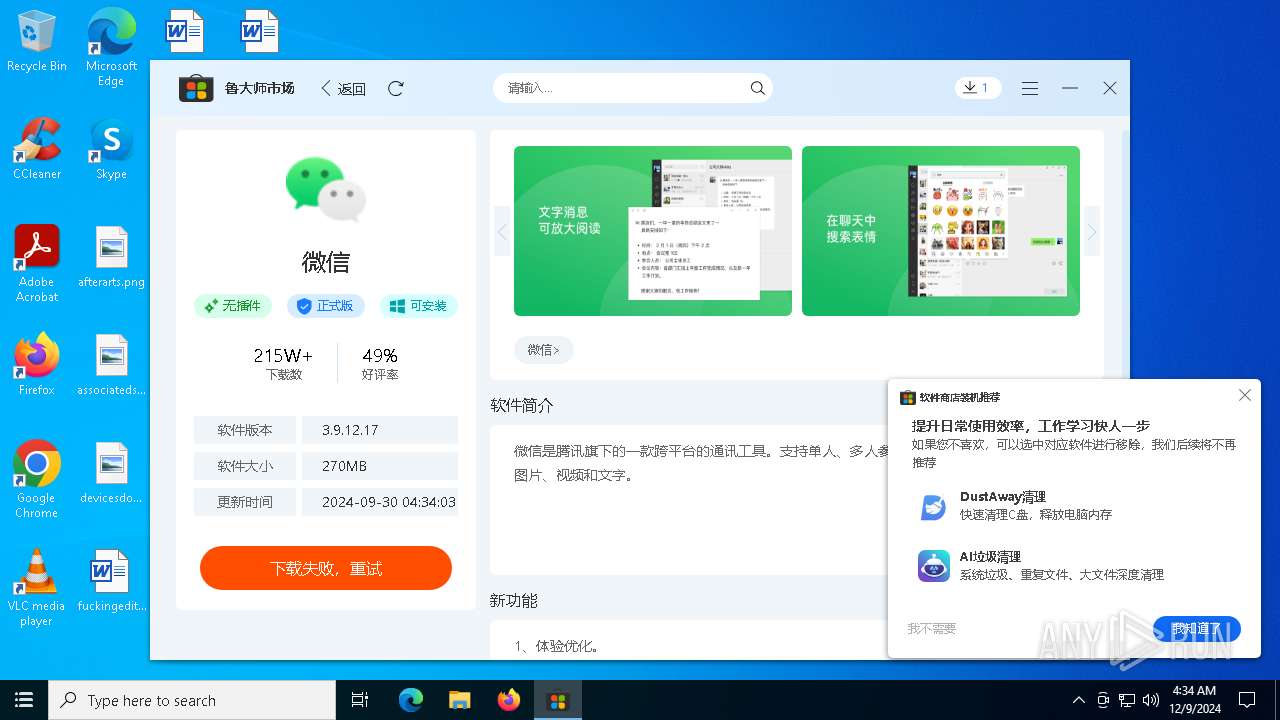
Task: Open the hamburger menu in the title bar
Action: 1030,88
